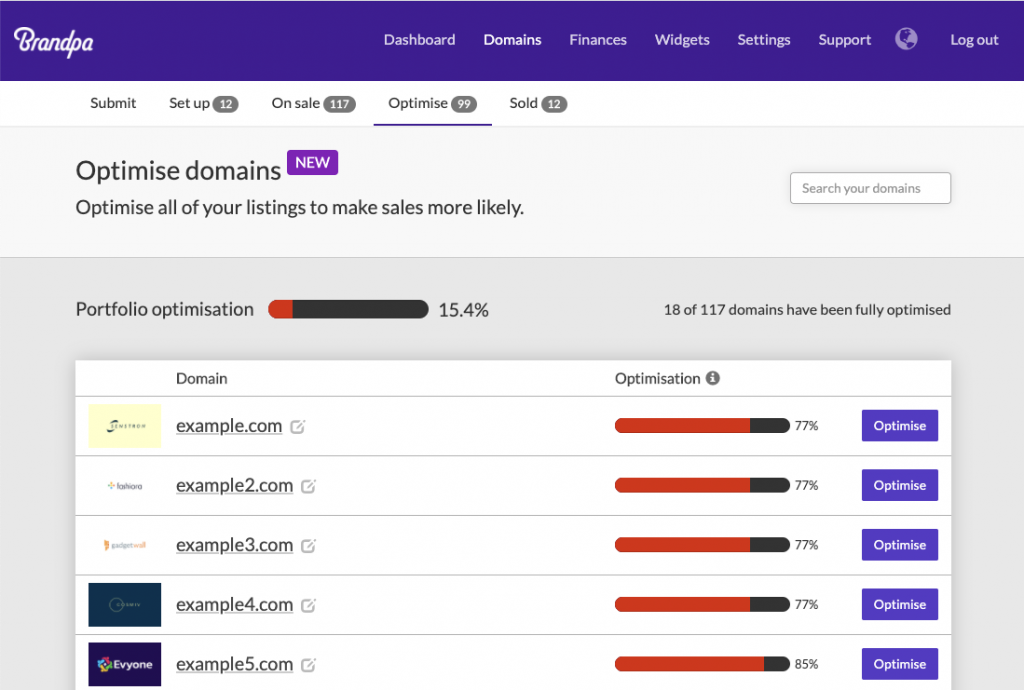Click the '18 of 117 domains' status text
This screenshot has width=1024, height=690.
pyautogui.click(x=807, y=309)
